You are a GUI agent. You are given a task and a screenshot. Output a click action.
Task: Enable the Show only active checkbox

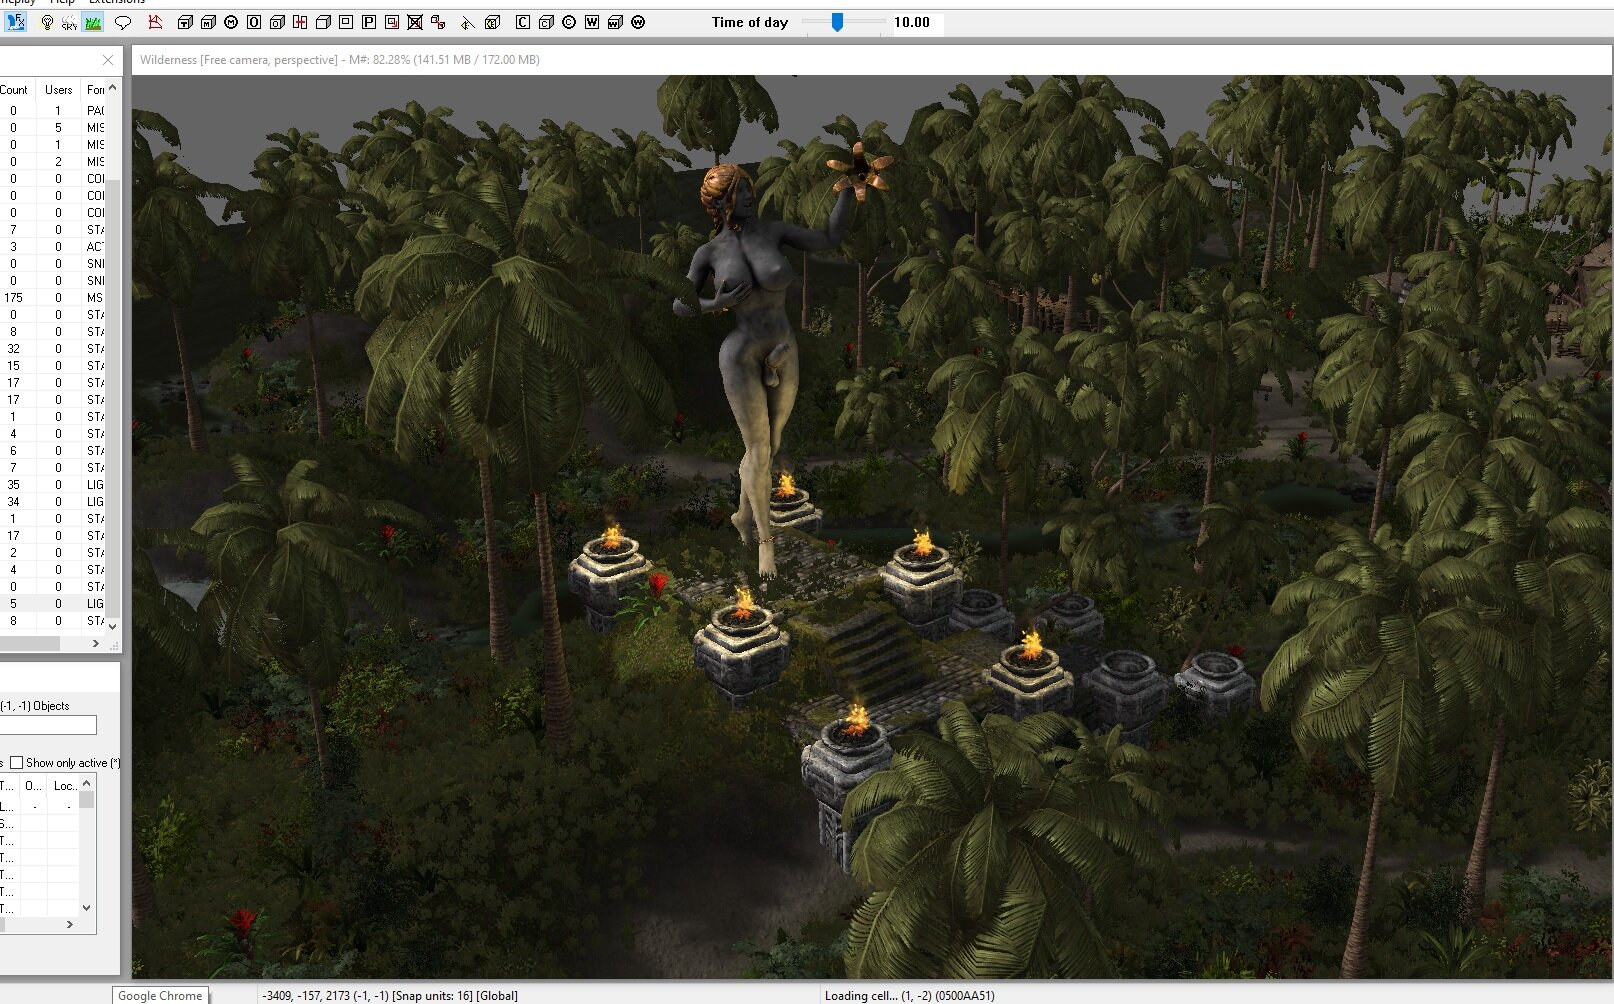17,762
